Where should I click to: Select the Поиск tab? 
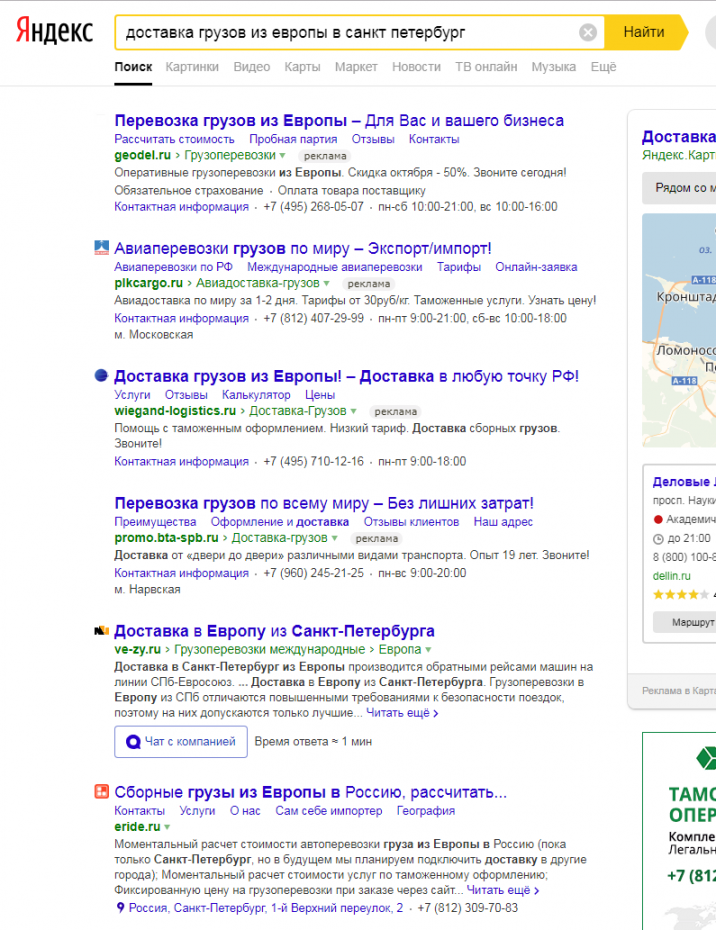pos(133,67)
